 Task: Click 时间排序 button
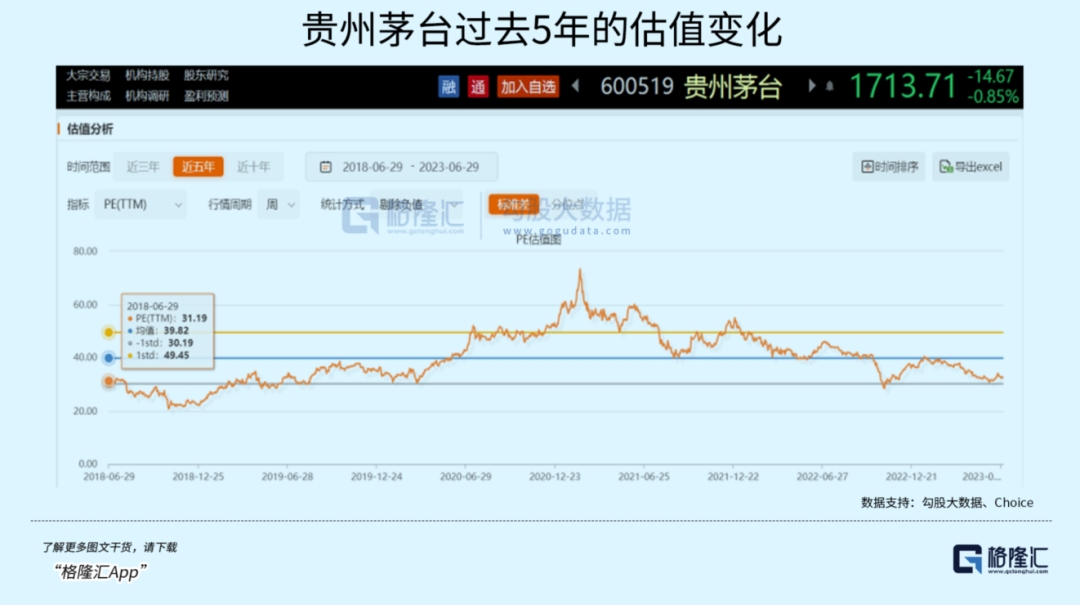pyautogui.click(x=889, y=167)
